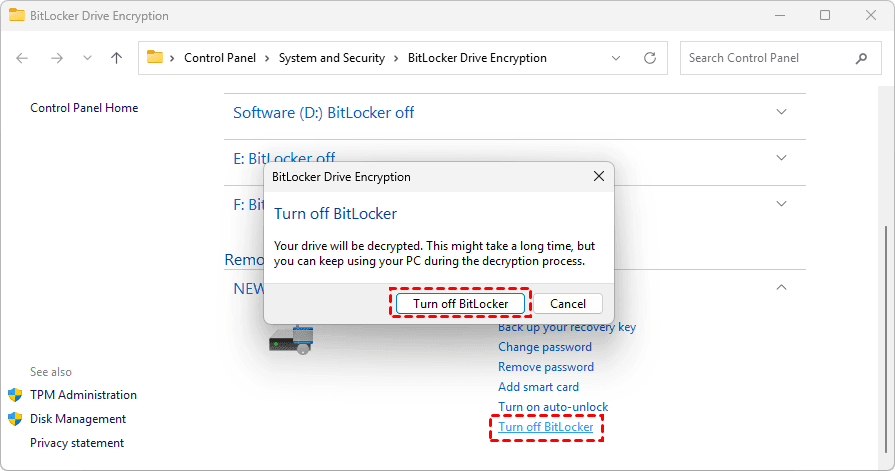
Task: Click the Forward navigation arrow
Action: pos(57,58)
